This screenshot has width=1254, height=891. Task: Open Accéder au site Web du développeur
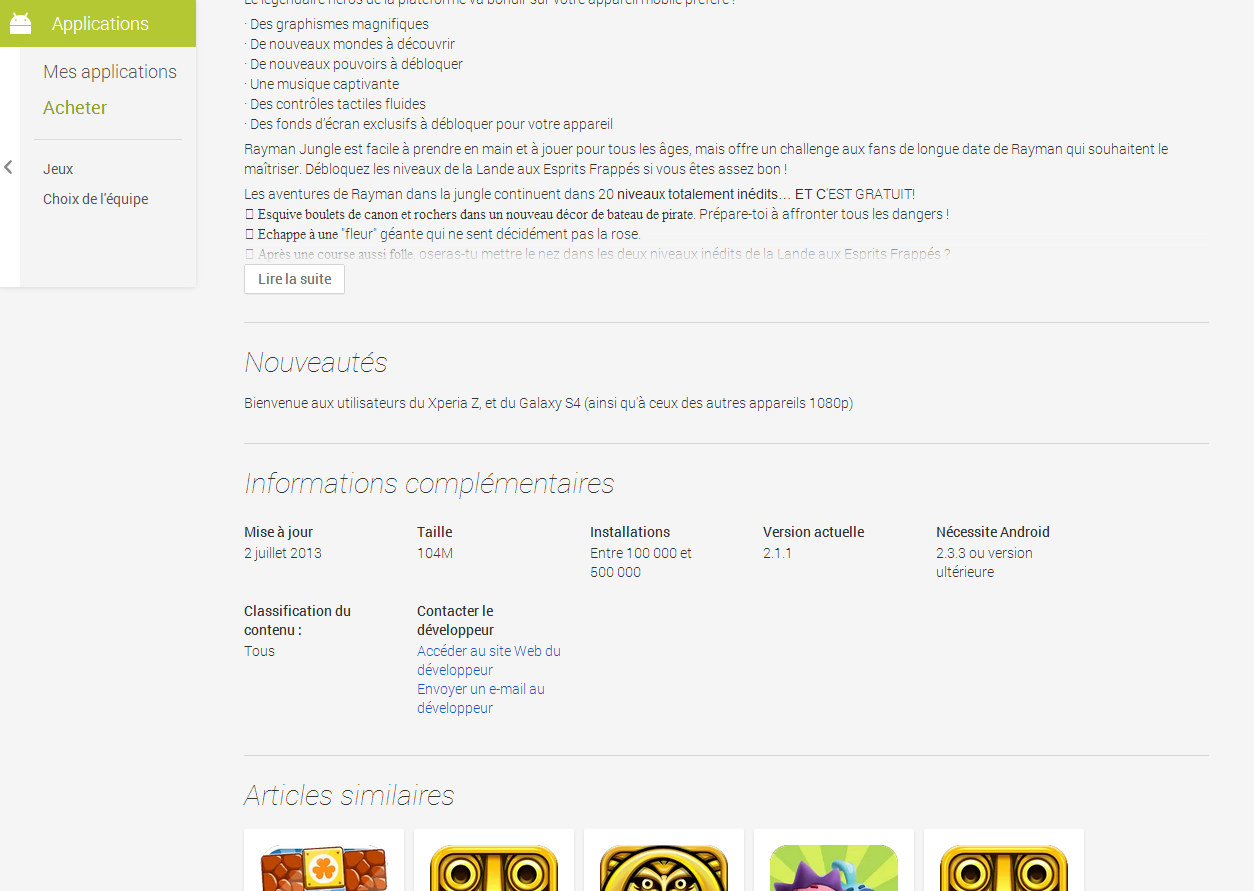pyautogui.click(x=488, y=660)
